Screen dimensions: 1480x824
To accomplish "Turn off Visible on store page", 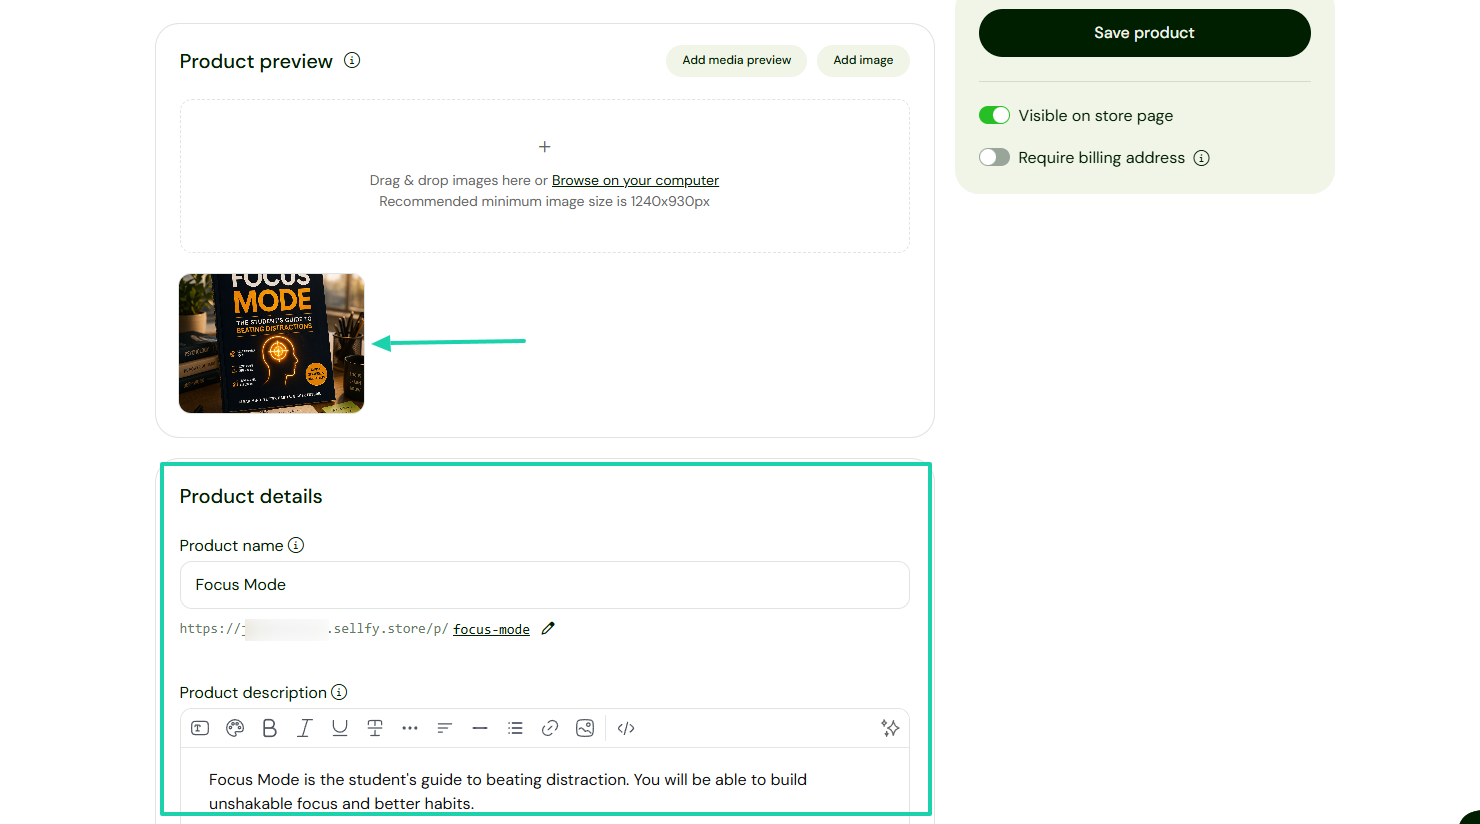I will (x=994, y=115).
